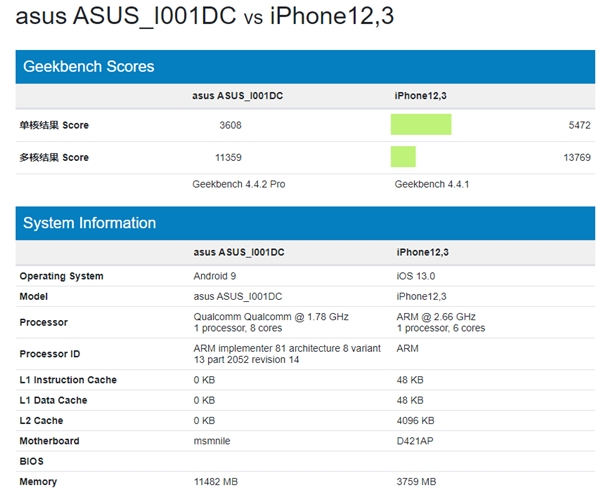Click the '11482 MB' memory value
Image resolution: width=600 pixels, height=494 pixels.
click(x=216, y=481)
